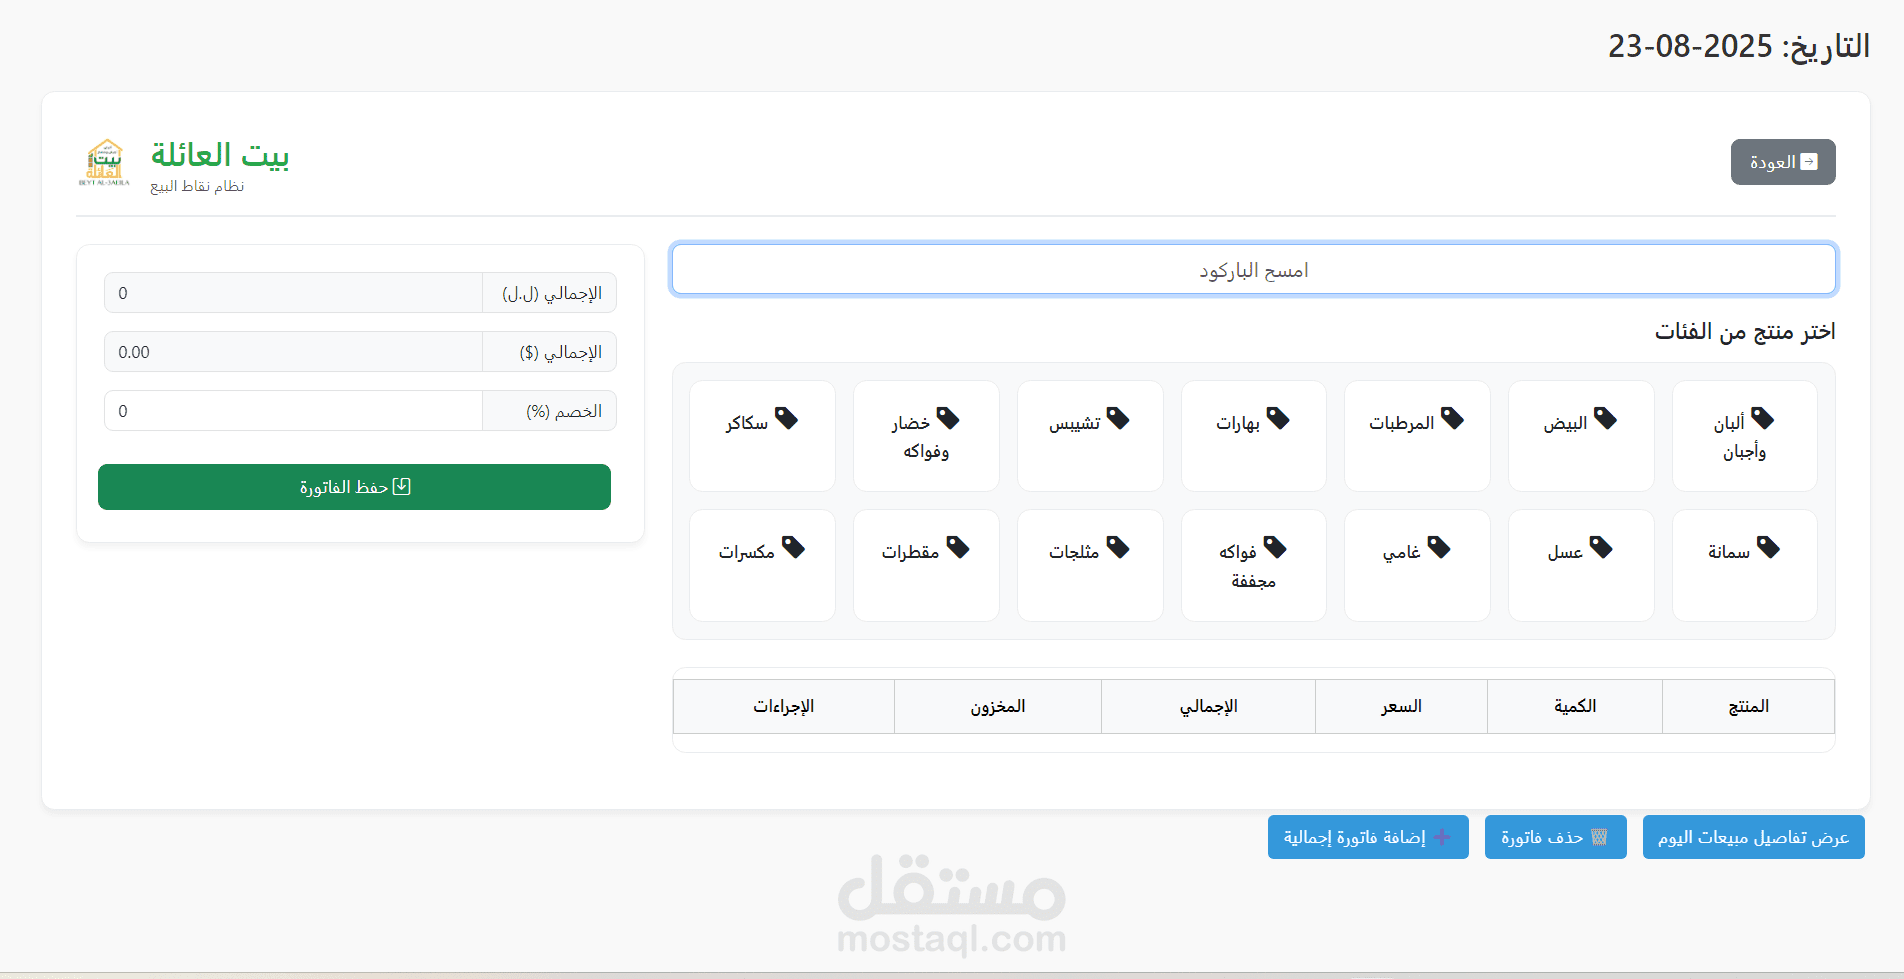Open the سكاكر category card
The width and height of the screenshot is (1904, 979).
[x=762, y=436]
